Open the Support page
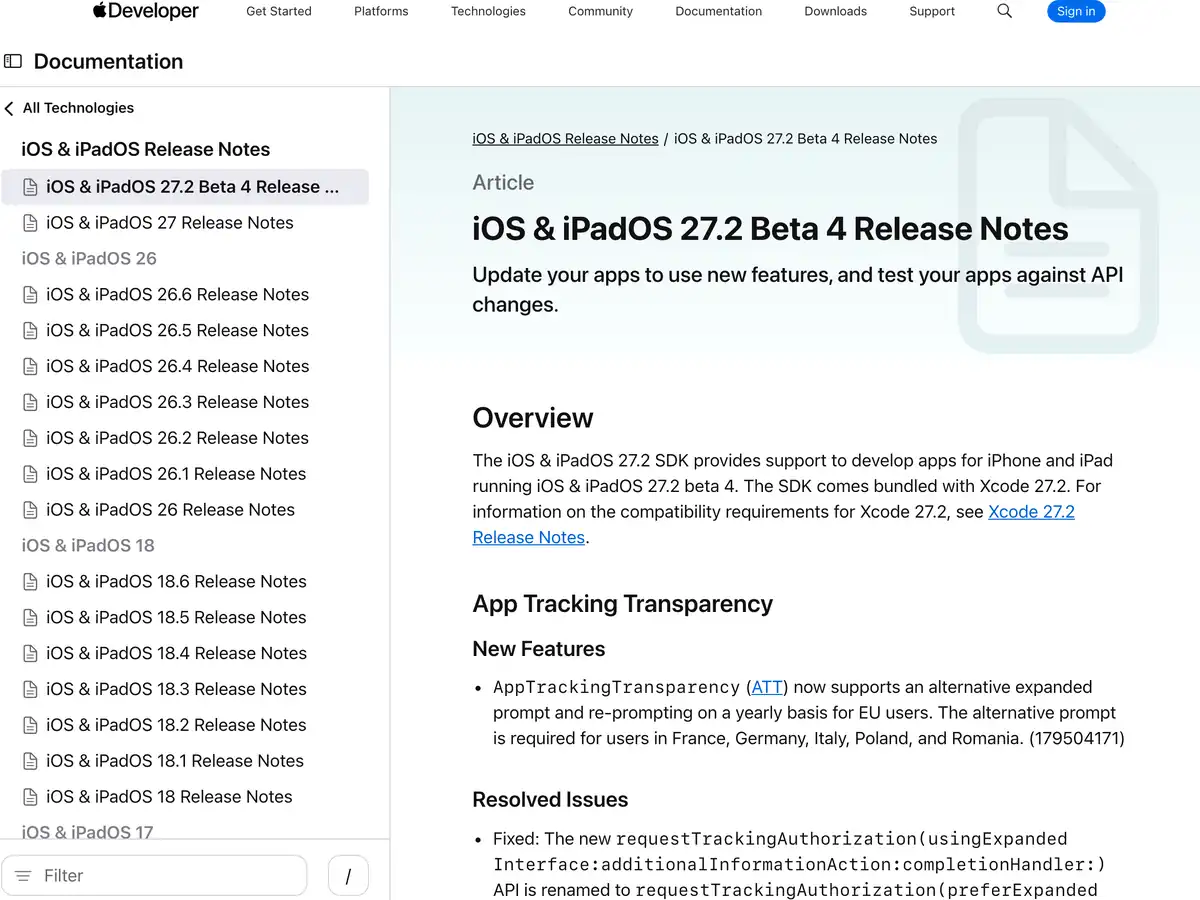Image resolution: width=1200 pixels, height=900 pixels. (x=932, y=12)
